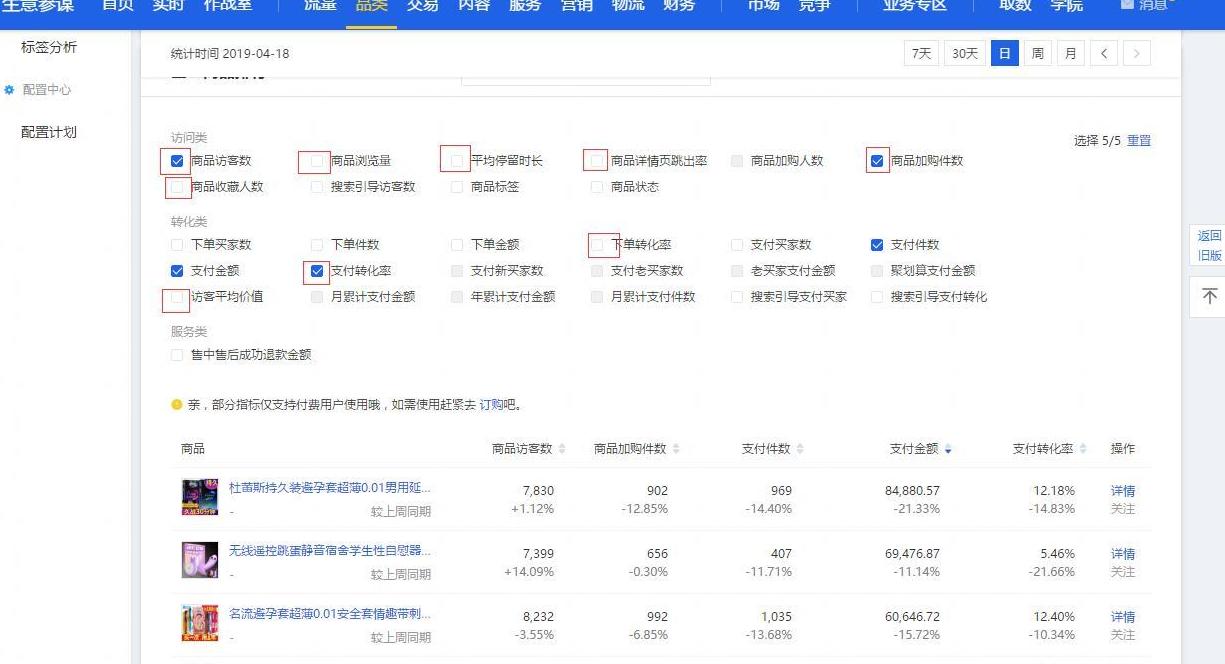Click the back-to-top arrow icon on right edge
This screenshot has width=1225, height=664.
[x=1209, y=297]
